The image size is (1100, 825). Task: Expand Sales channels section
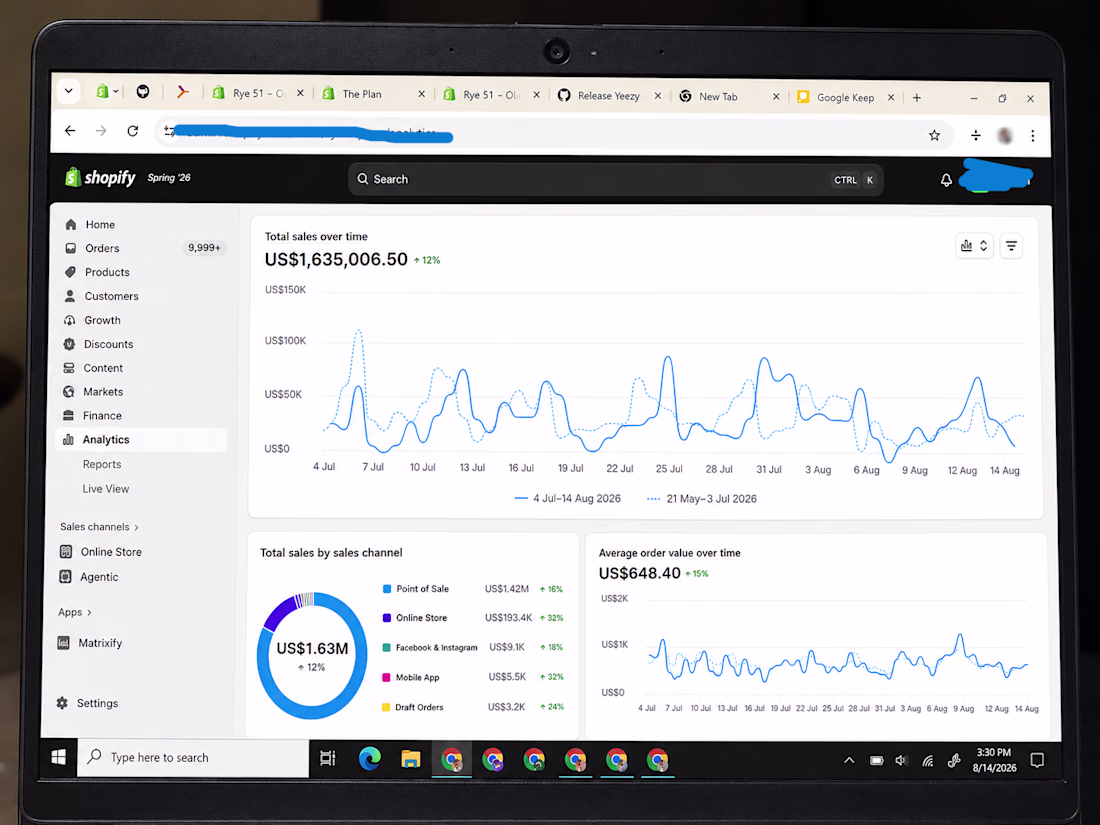pyautogui.click(x=99, y=527)
